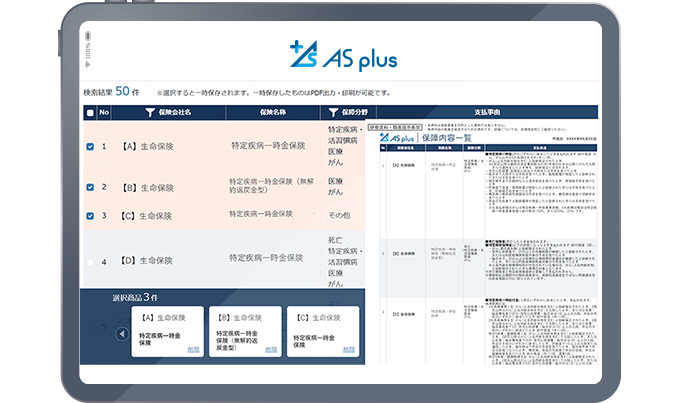Image resolution: width=680 pixels, height=403 pixels.
Task: Open the 保険会社名 filter funnel icon
Action: tap(150, 113)
